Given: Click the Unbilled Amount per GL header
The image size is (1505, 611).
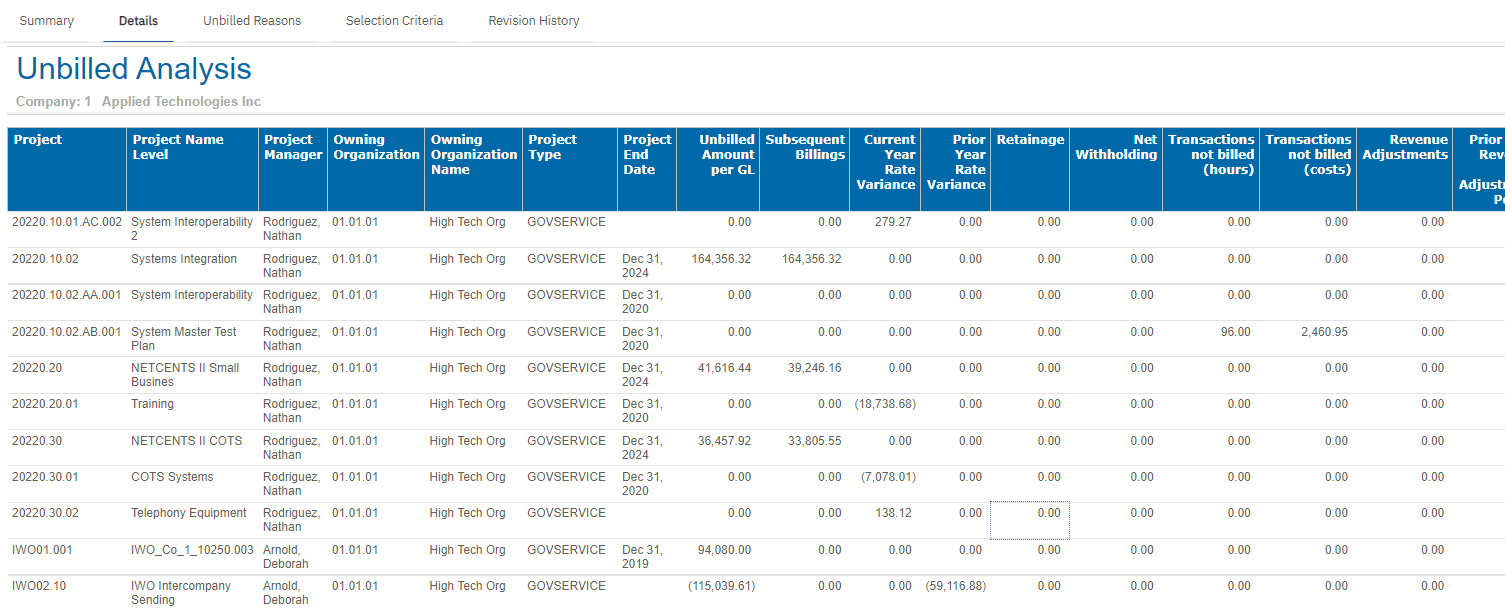Looking at the screenshot, I should tap(727, 154).
